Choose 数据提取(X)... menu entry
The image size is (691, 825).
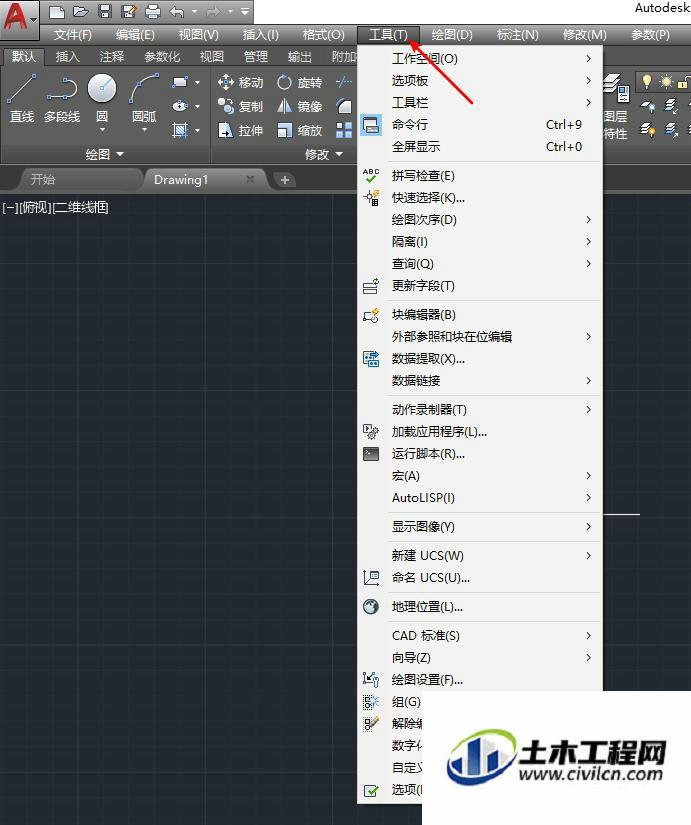tap(480, 359)
